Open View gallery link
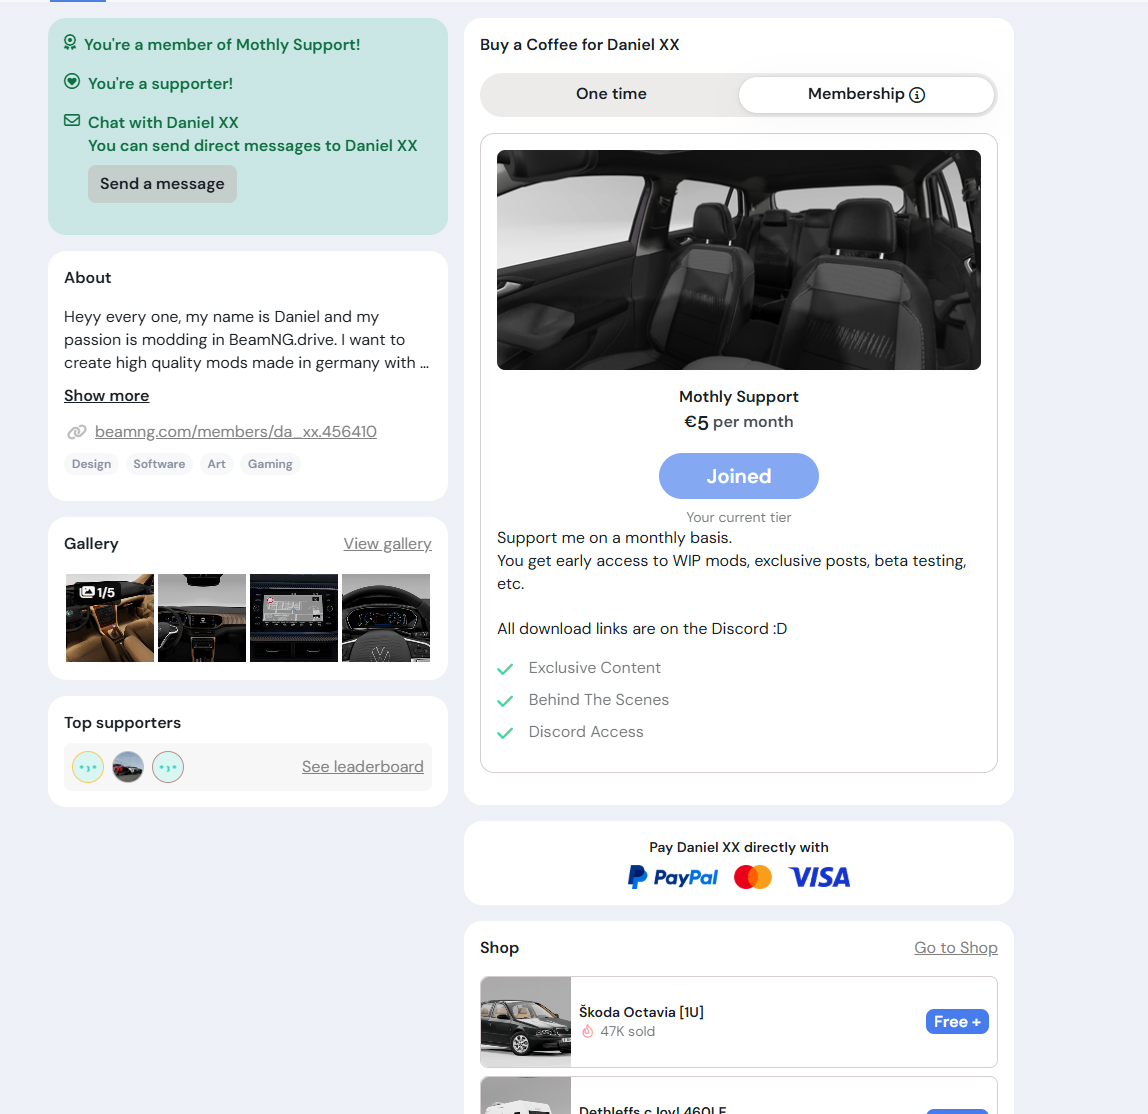This screenshot has height=1114, width=1148. pos(387,544)
